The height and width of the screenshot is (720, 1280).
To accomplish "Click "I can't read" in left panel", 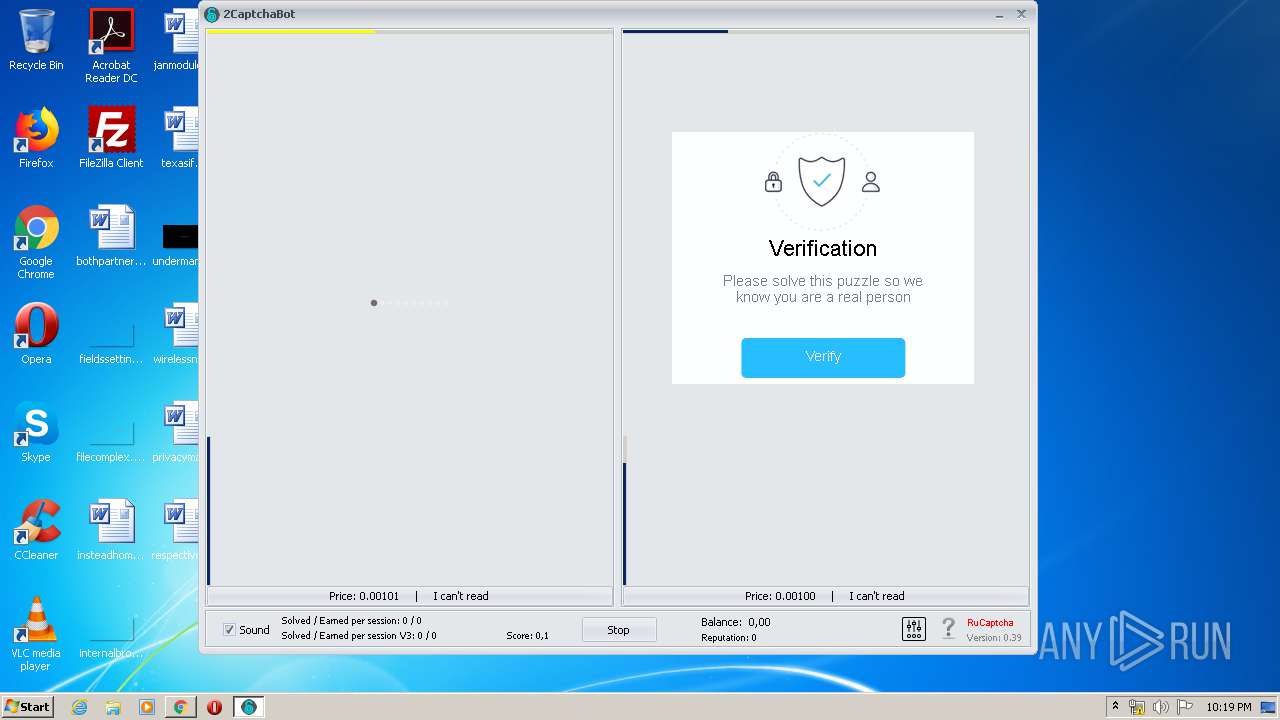I will 461,596.
